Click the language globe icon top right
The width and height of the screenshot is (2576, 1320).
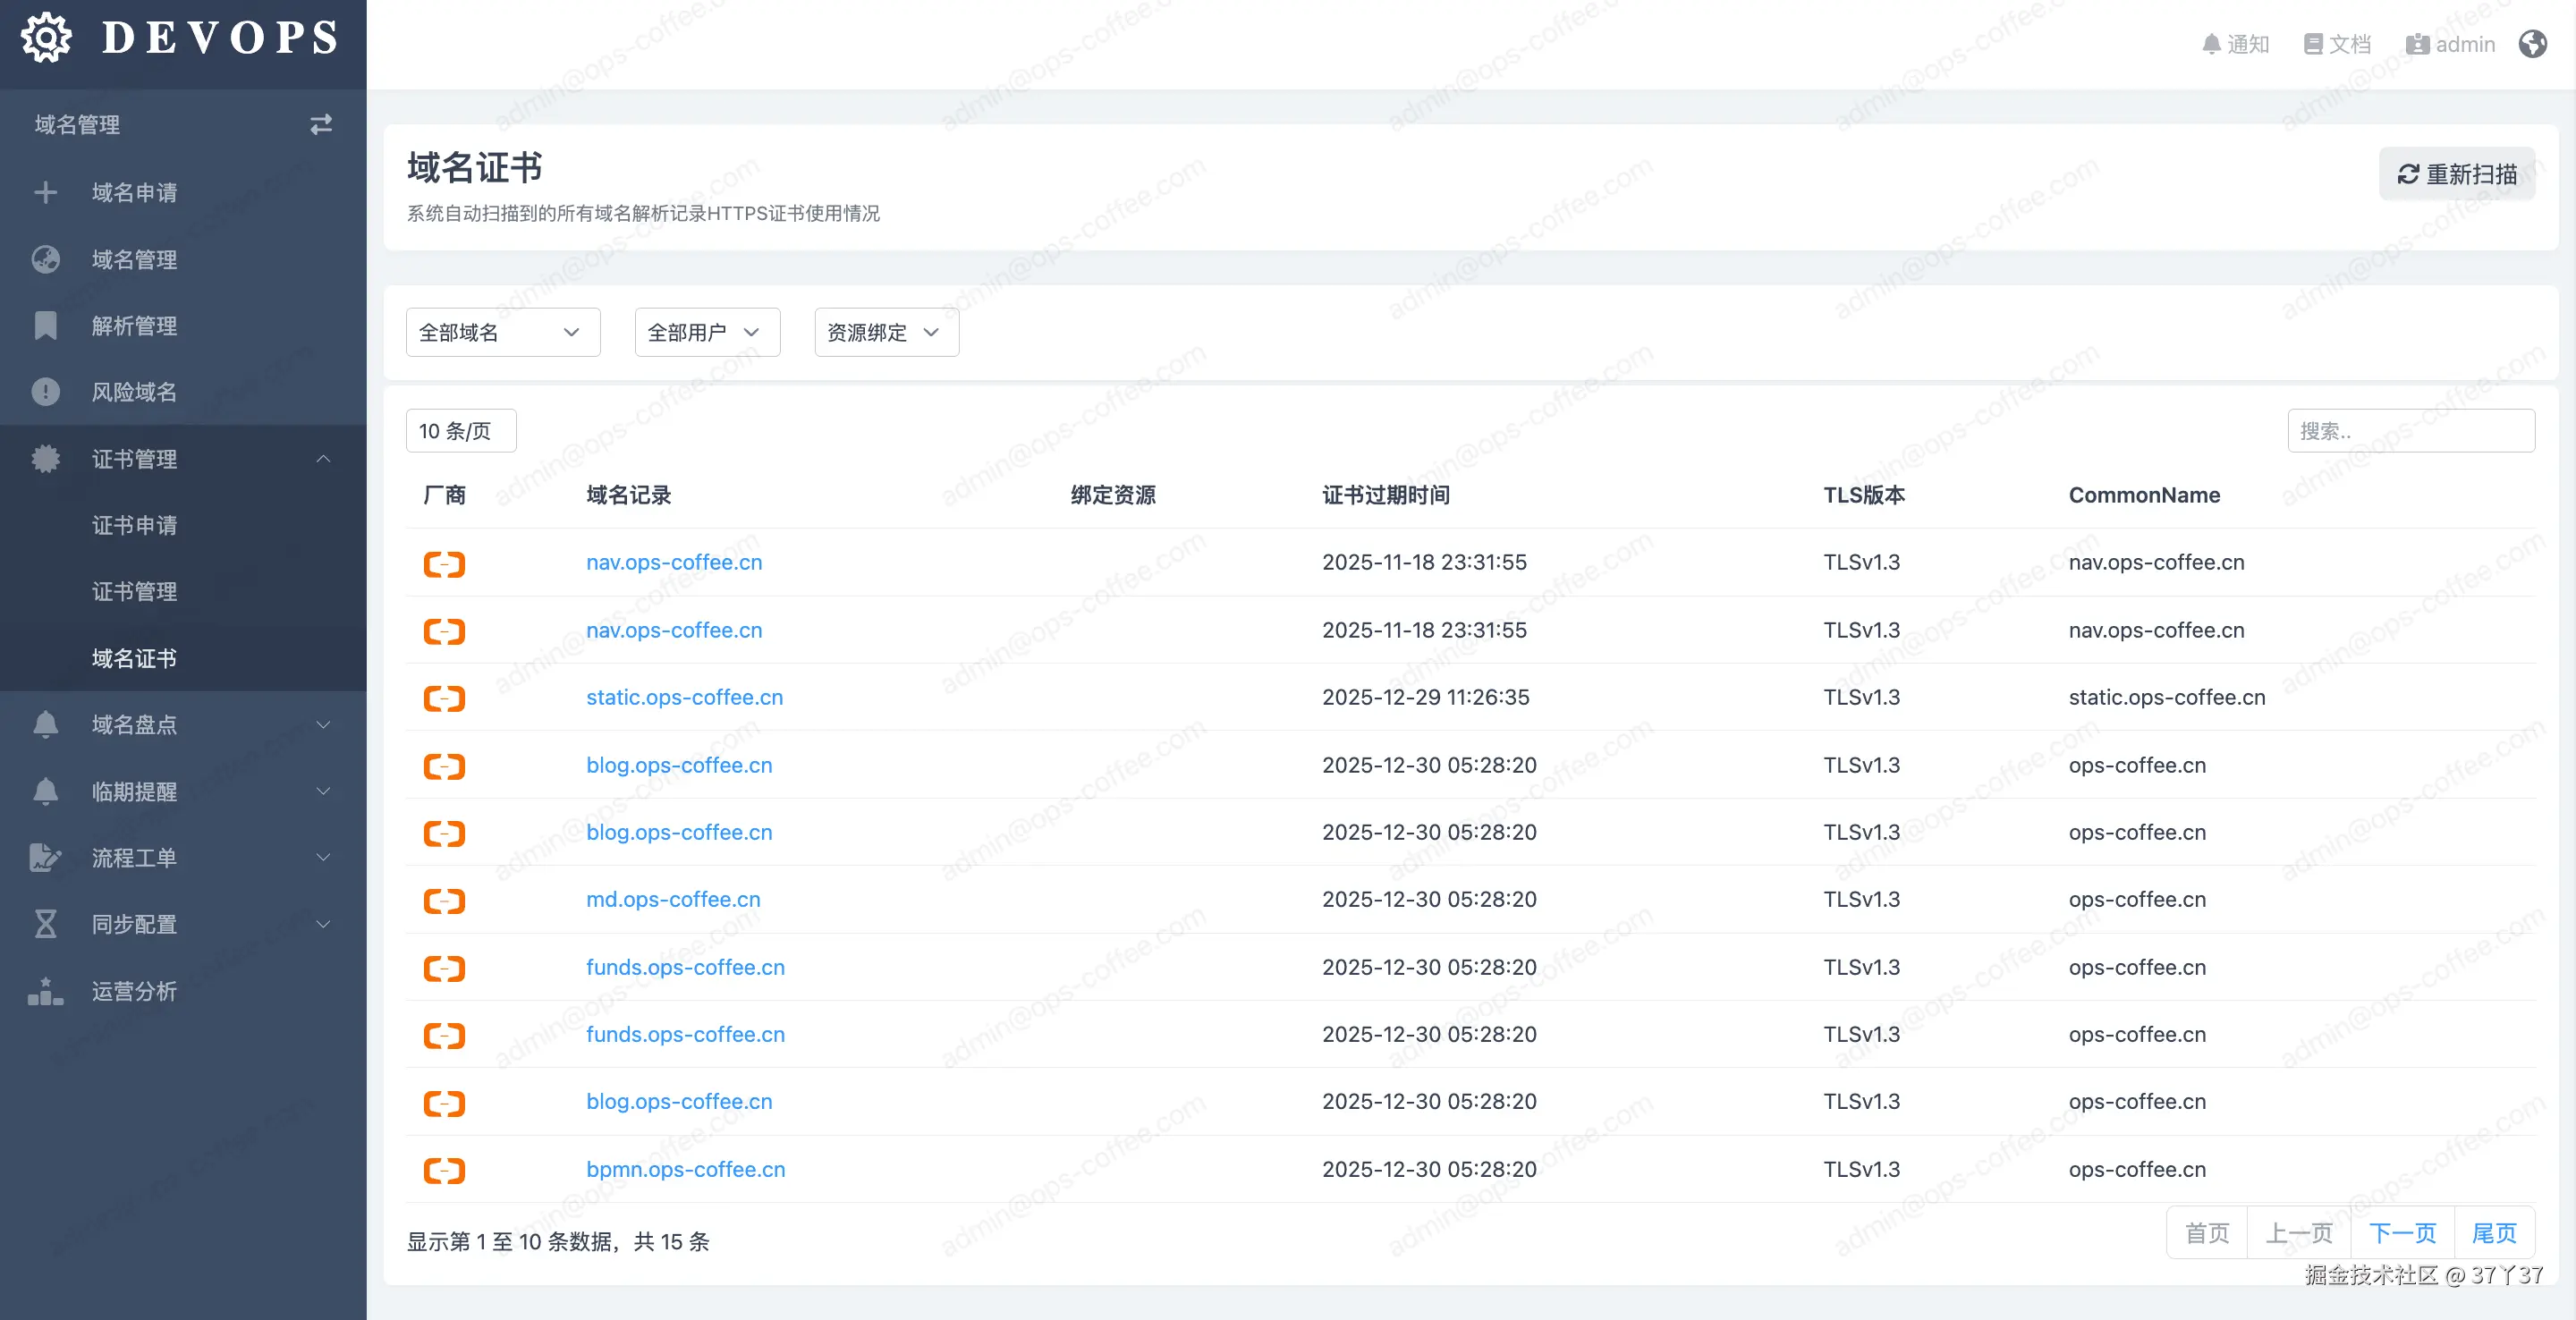click(2533, 44)
